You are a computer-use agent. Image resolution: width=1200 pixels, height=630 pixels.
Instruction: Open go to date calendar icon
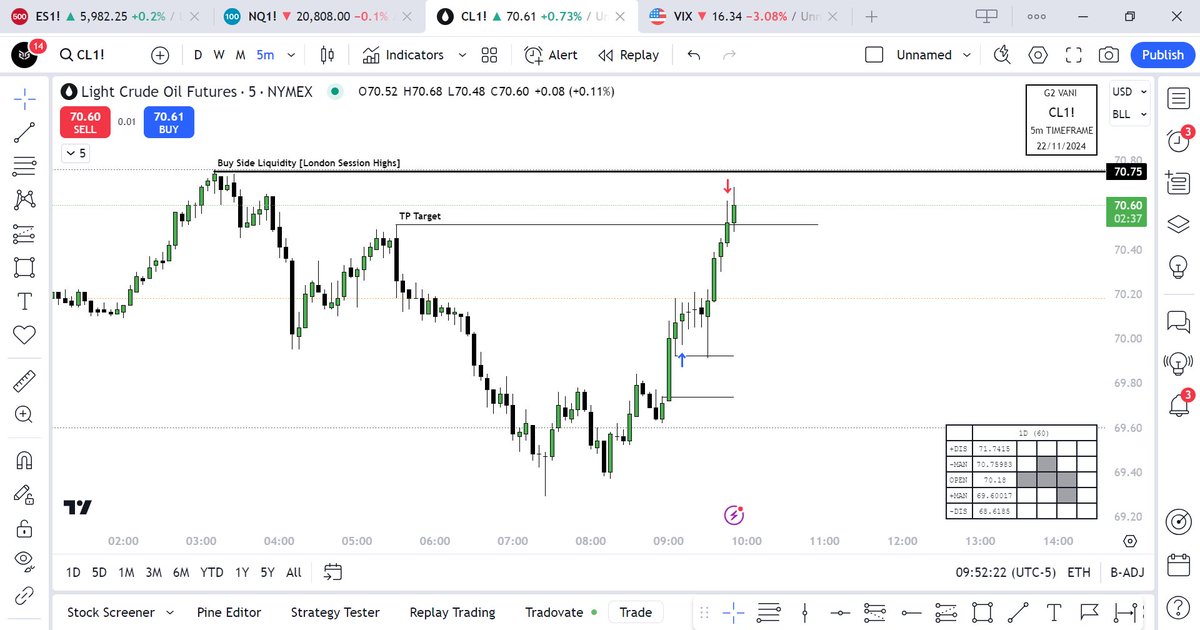[x=333, y=572]
